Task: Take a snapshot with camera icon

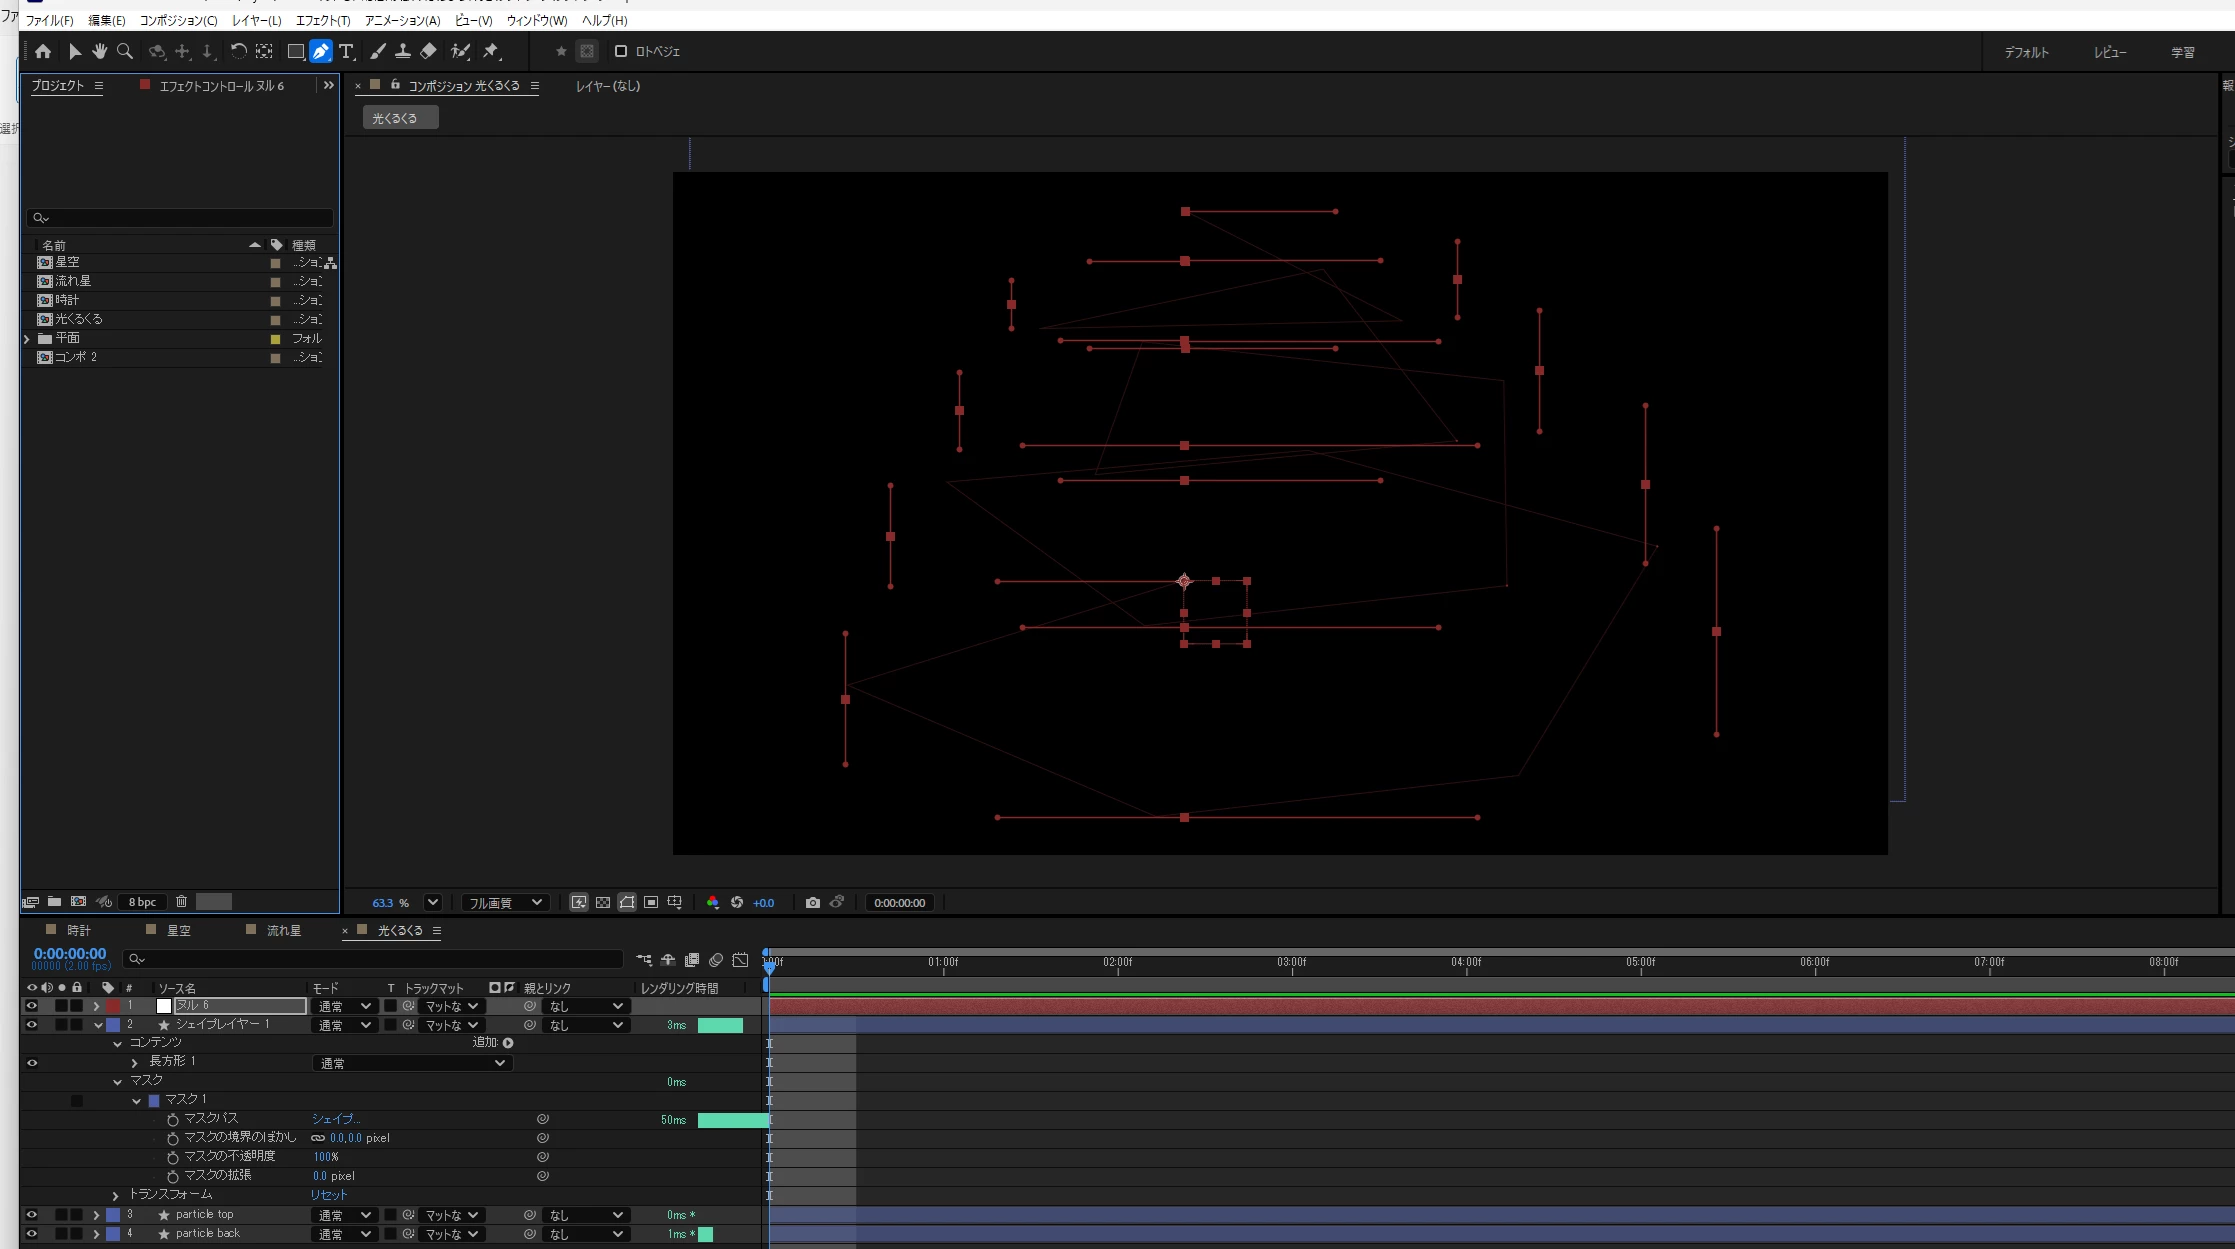Action: tap(812, 902)
